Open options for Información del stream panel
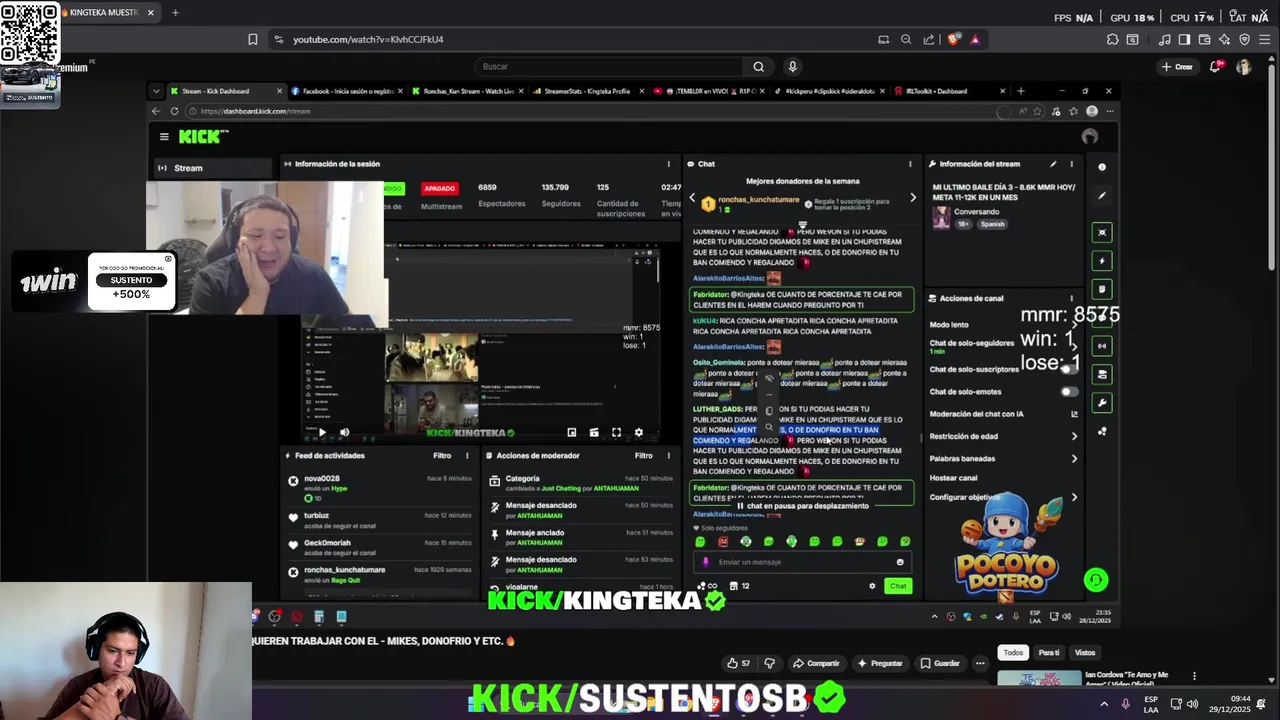This screenshot has width=1280, height=720. point(1072,164)
